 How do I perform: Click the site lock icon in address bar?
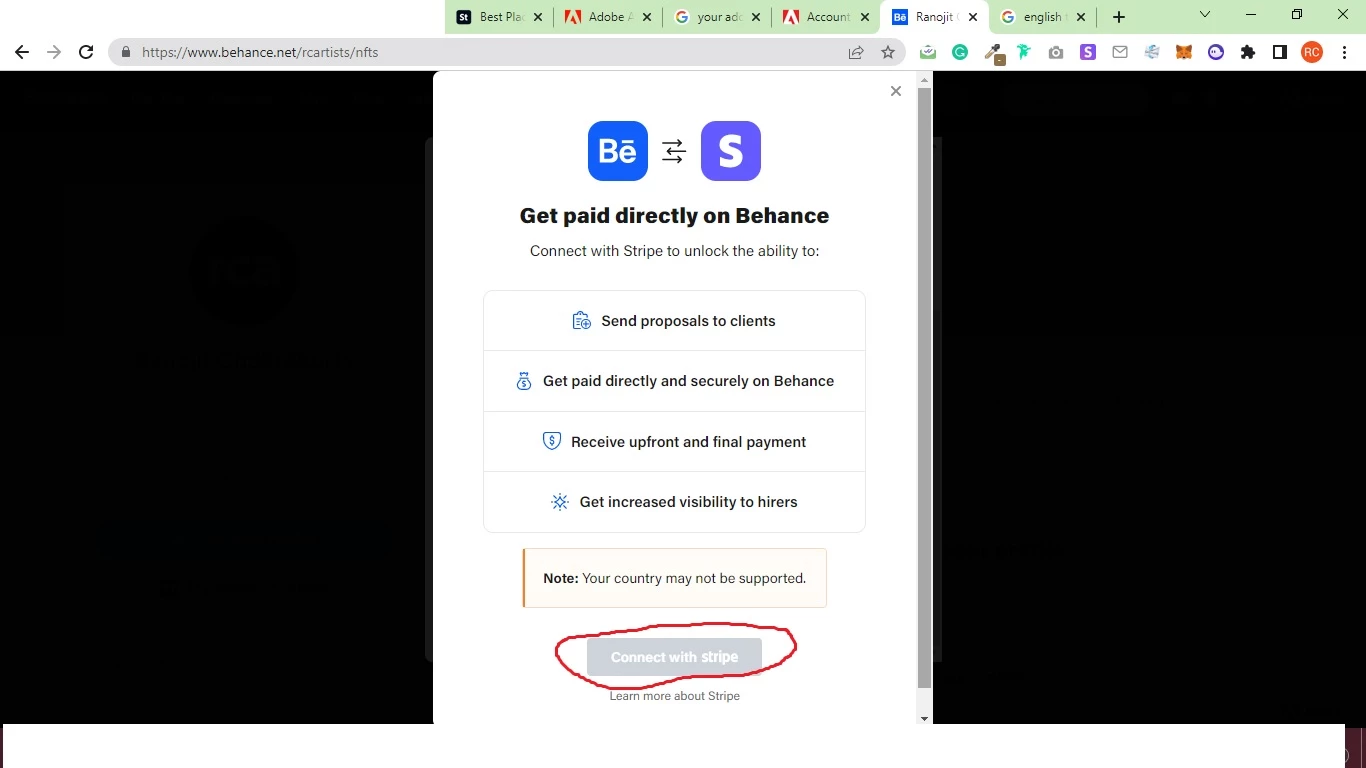click(126, 52)
